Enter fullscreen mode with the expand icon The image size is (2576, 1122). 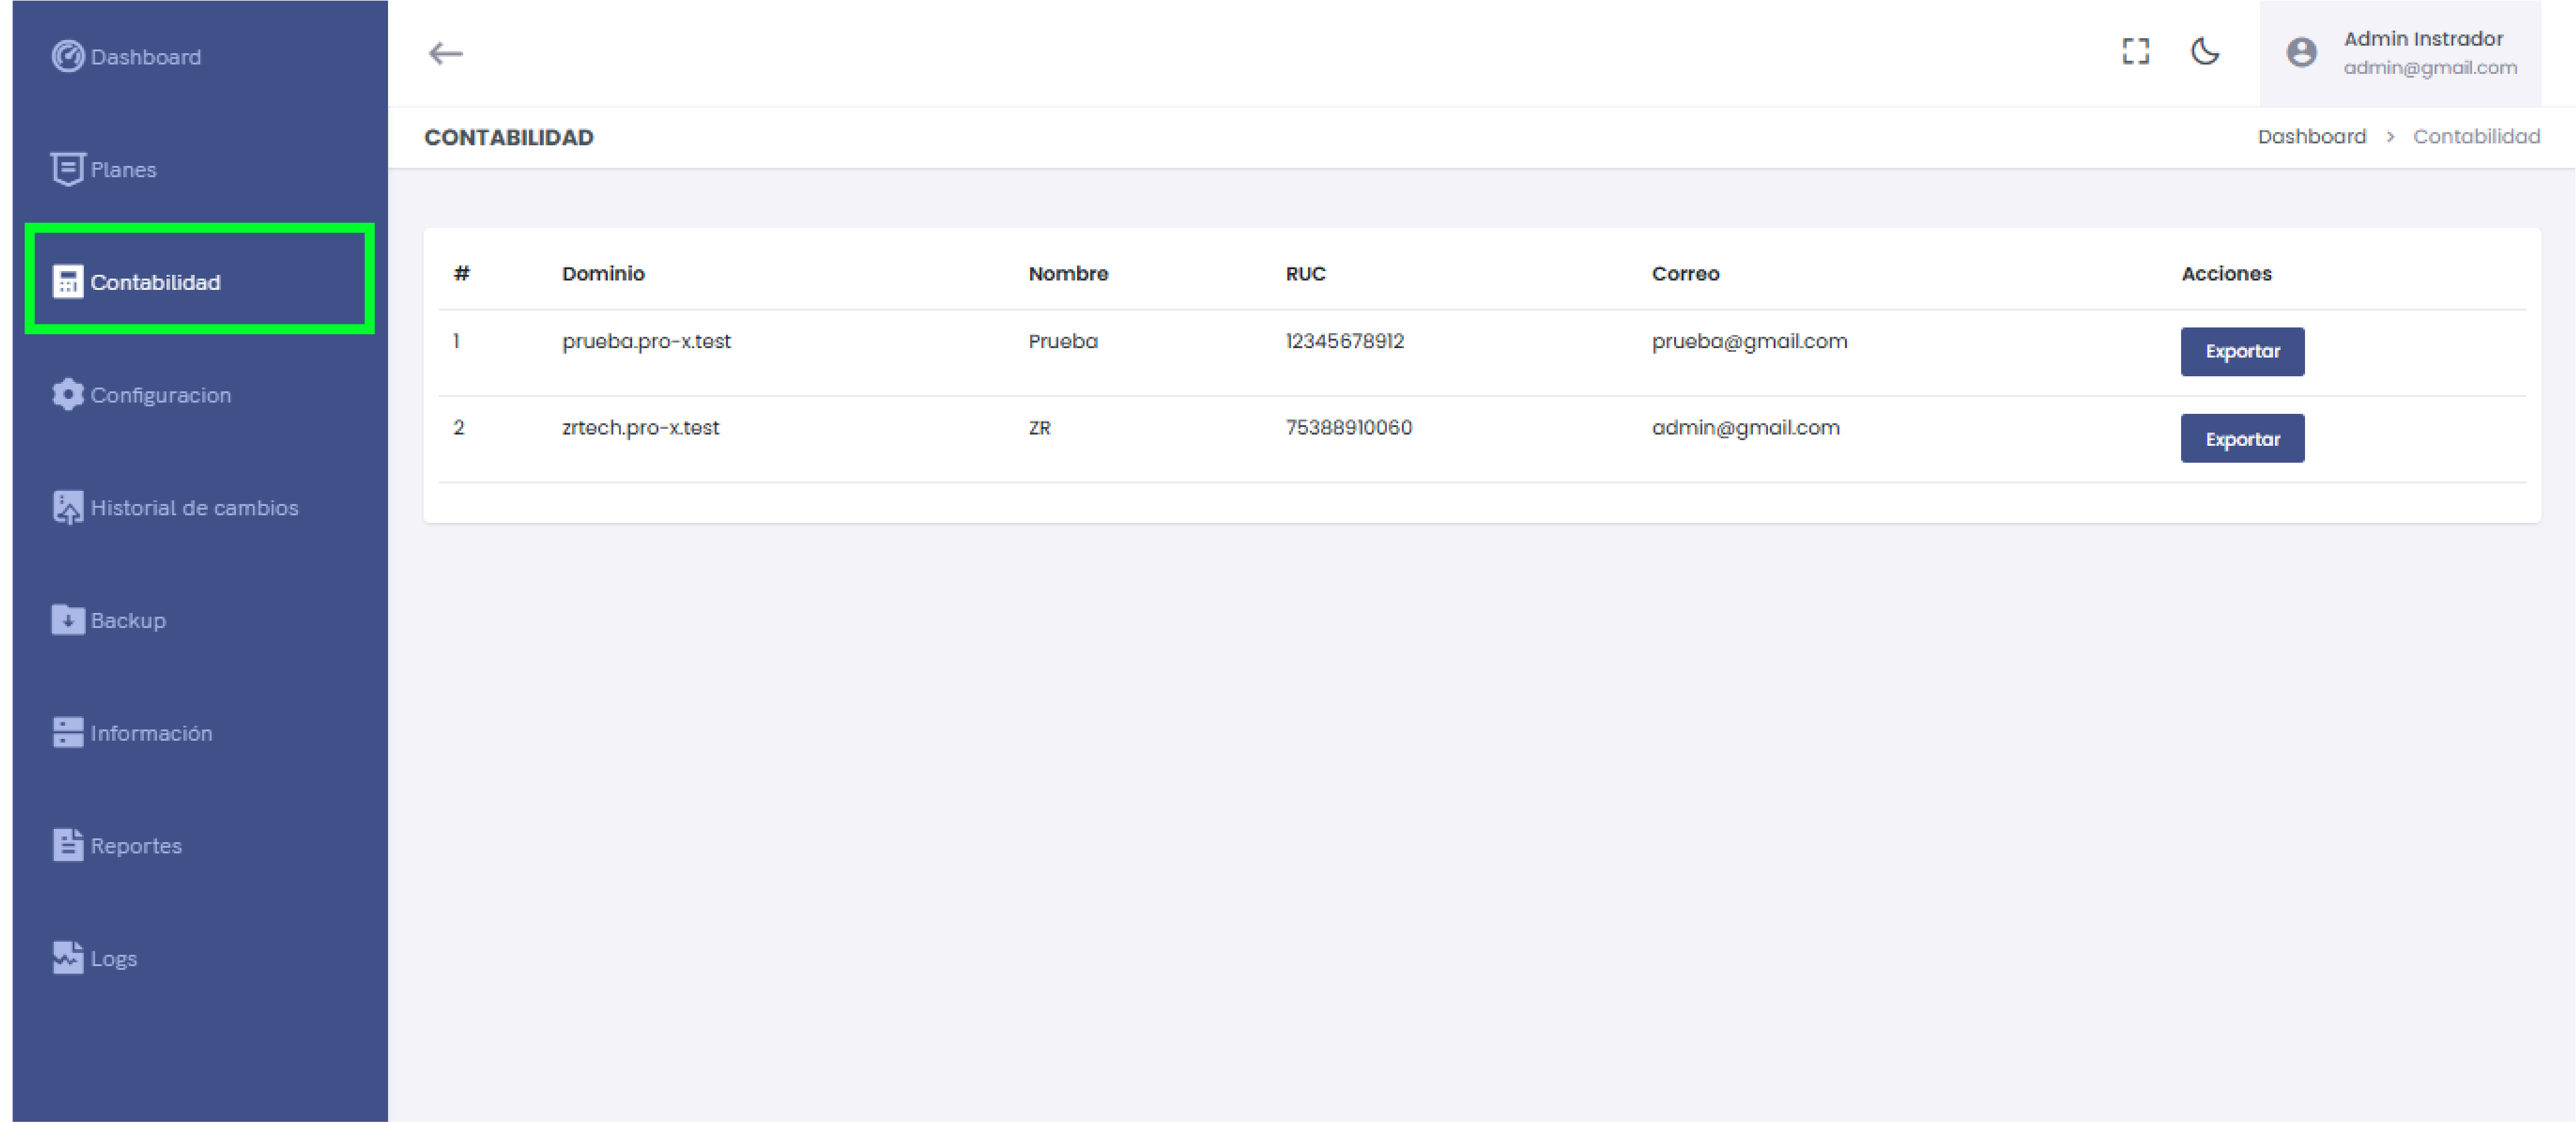(2135, 52)
